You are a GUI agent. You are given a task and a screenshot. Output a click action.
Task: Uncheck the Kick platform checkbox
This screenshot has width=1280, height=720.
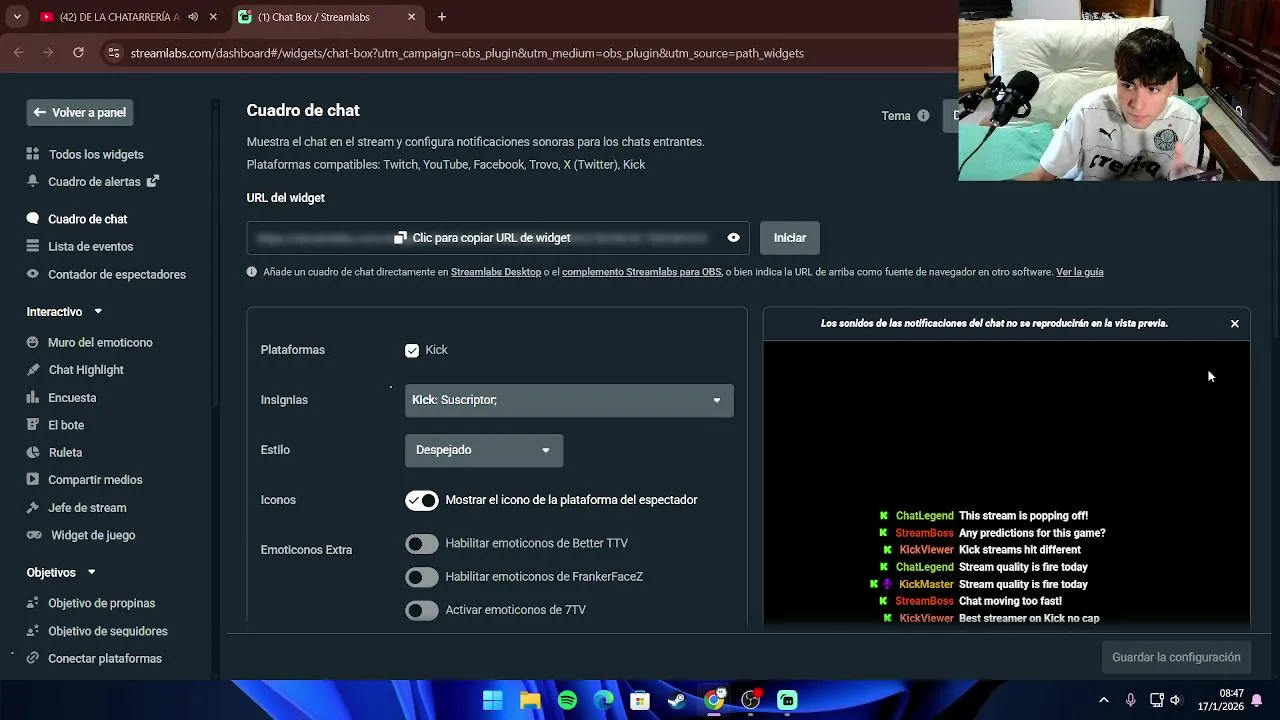coord(412,350)
